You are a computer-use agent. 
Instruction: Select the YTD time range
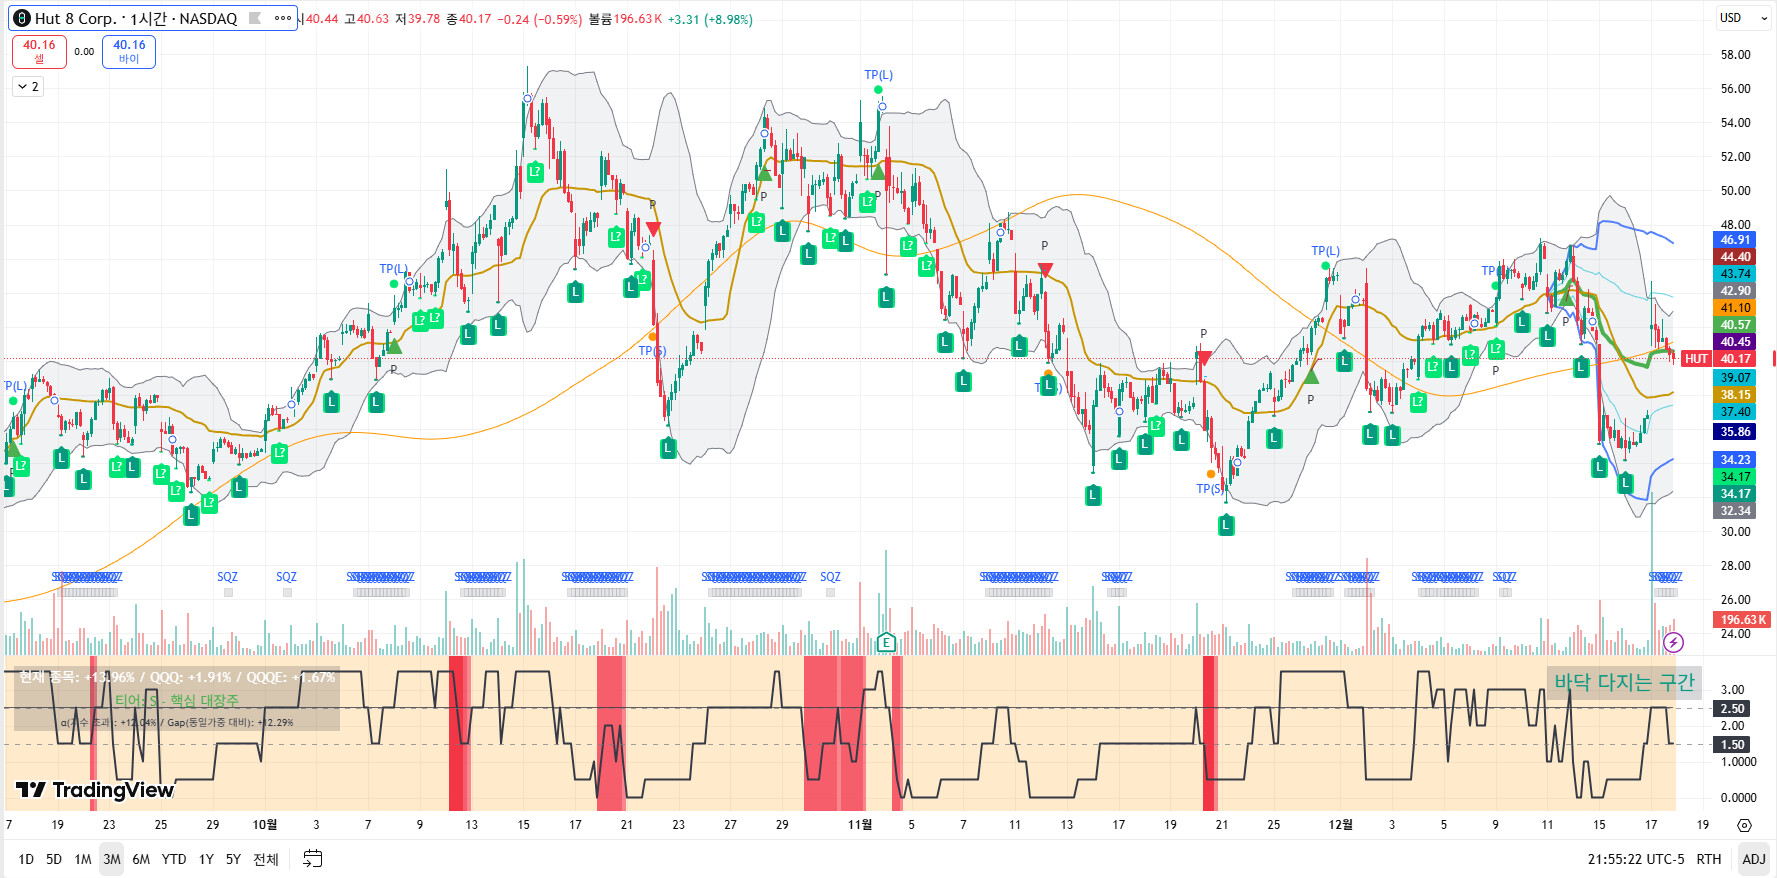click(174, 859)
